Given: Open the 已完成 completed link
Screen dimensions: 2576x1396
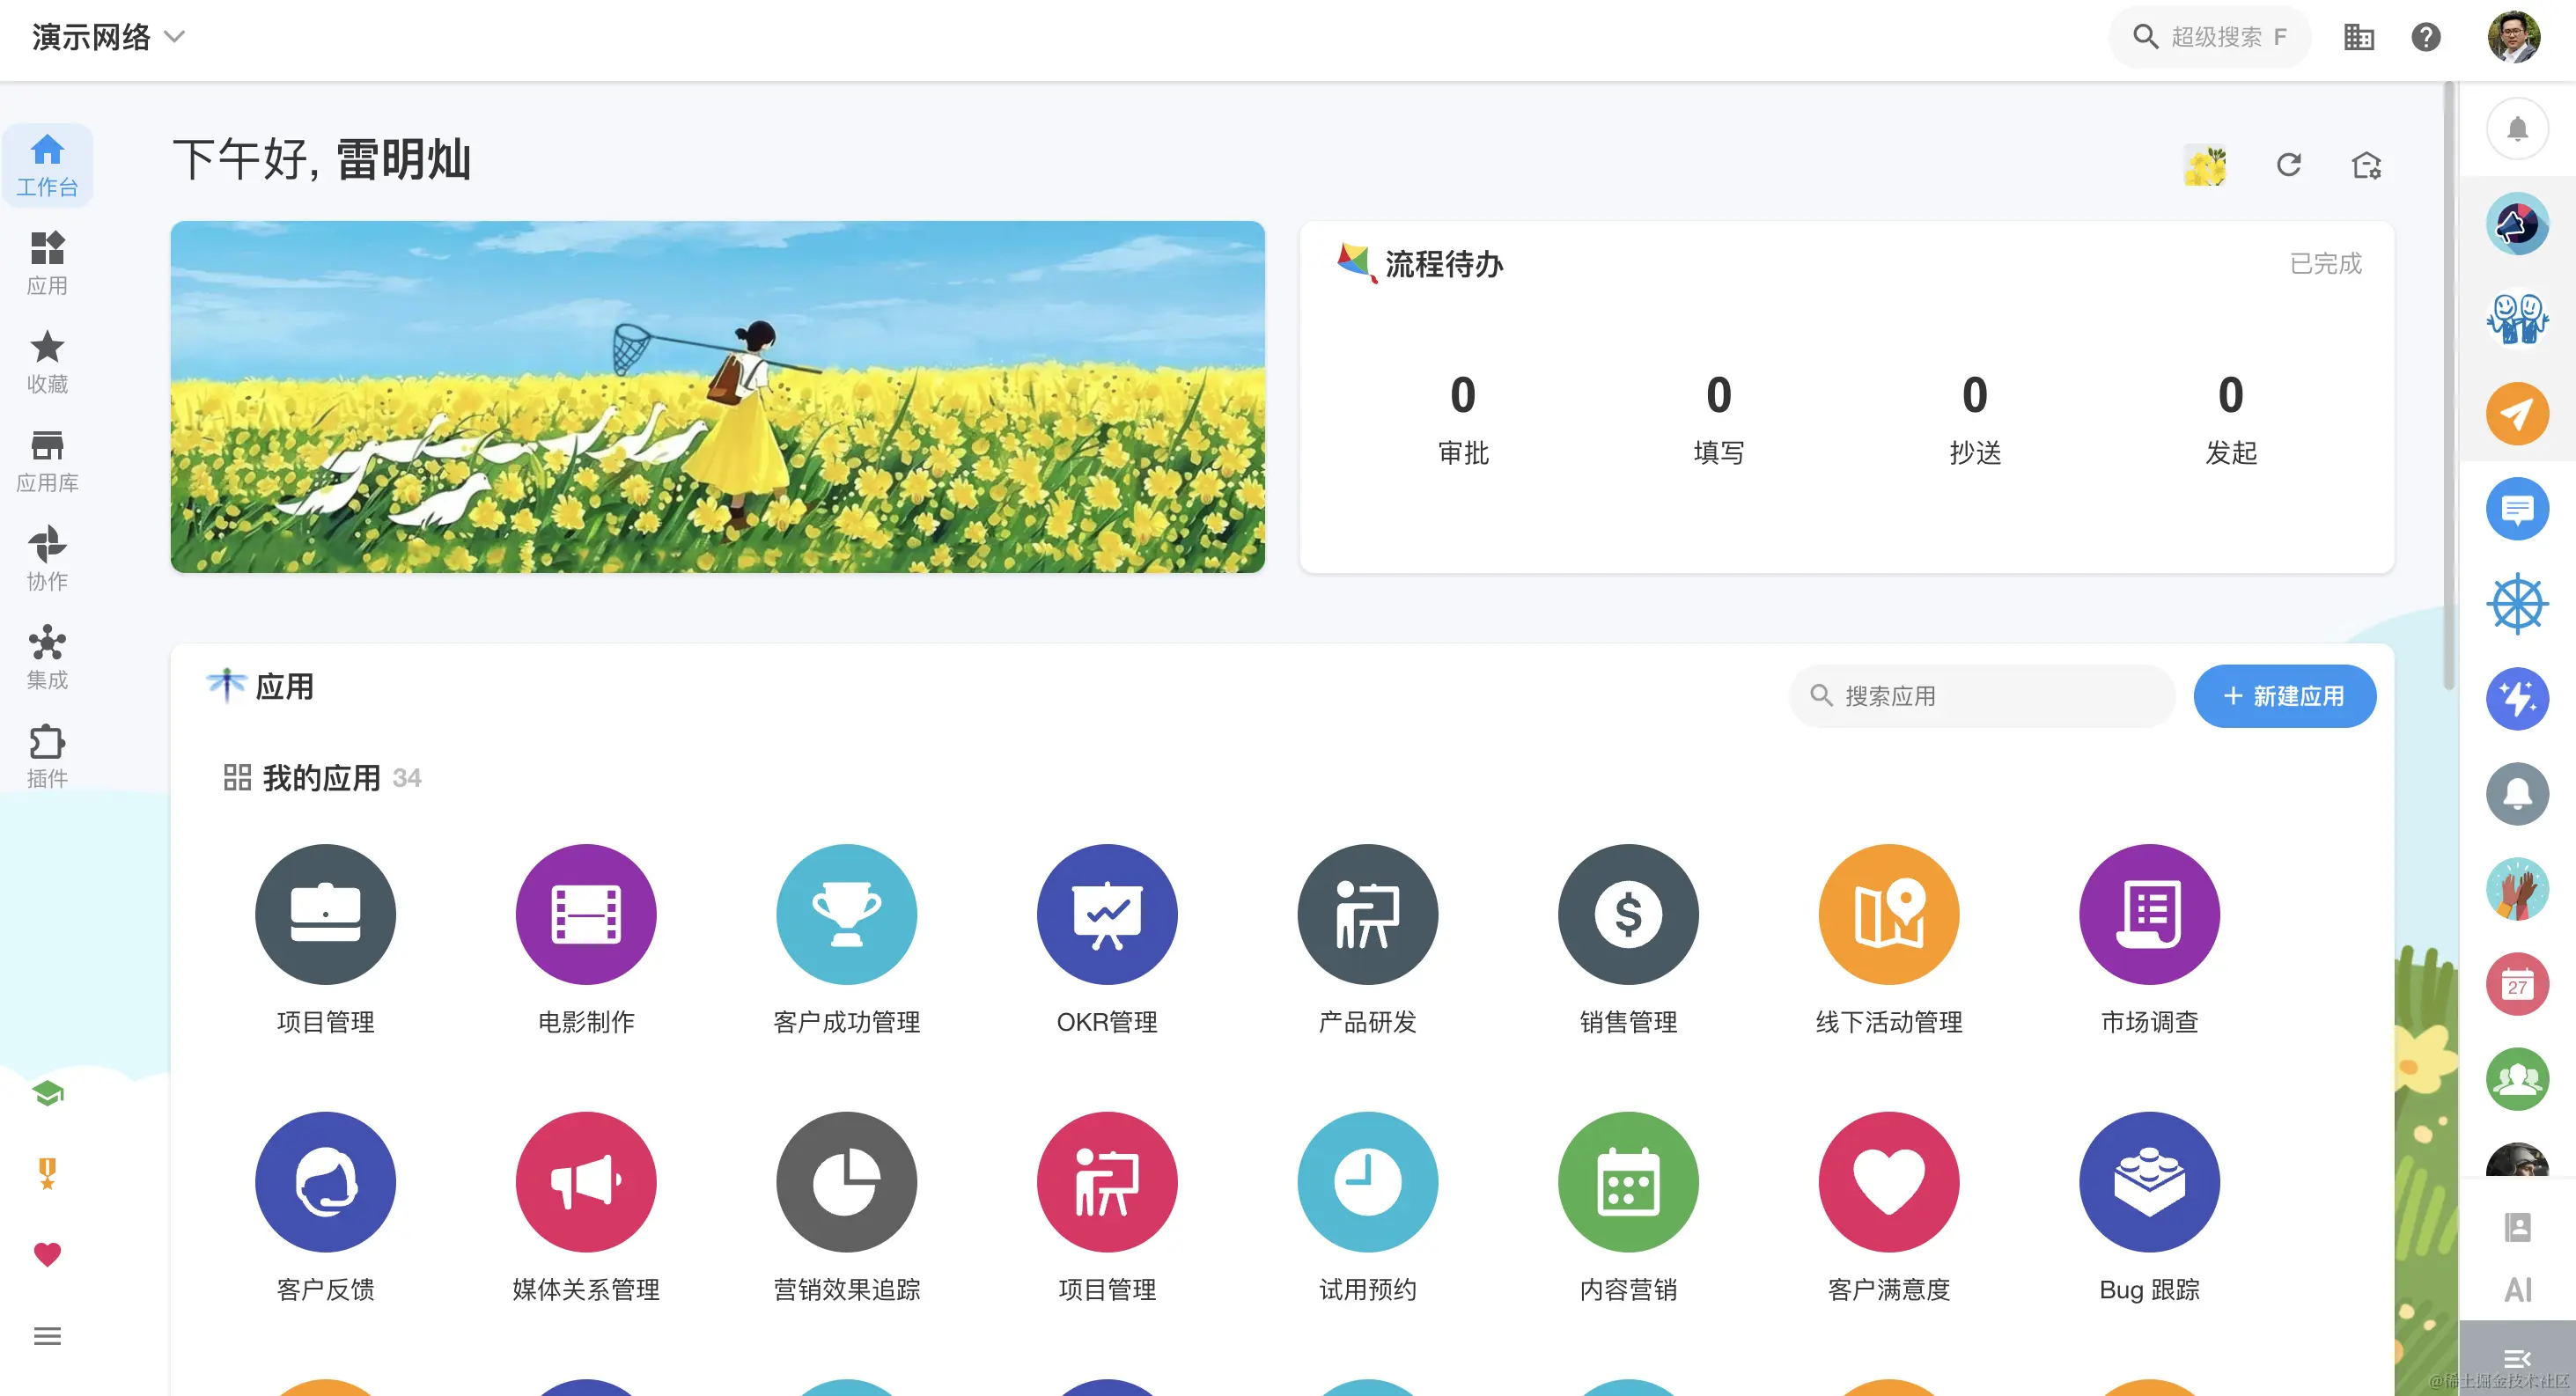Looking at the screenshot, I should (2325, 263).
